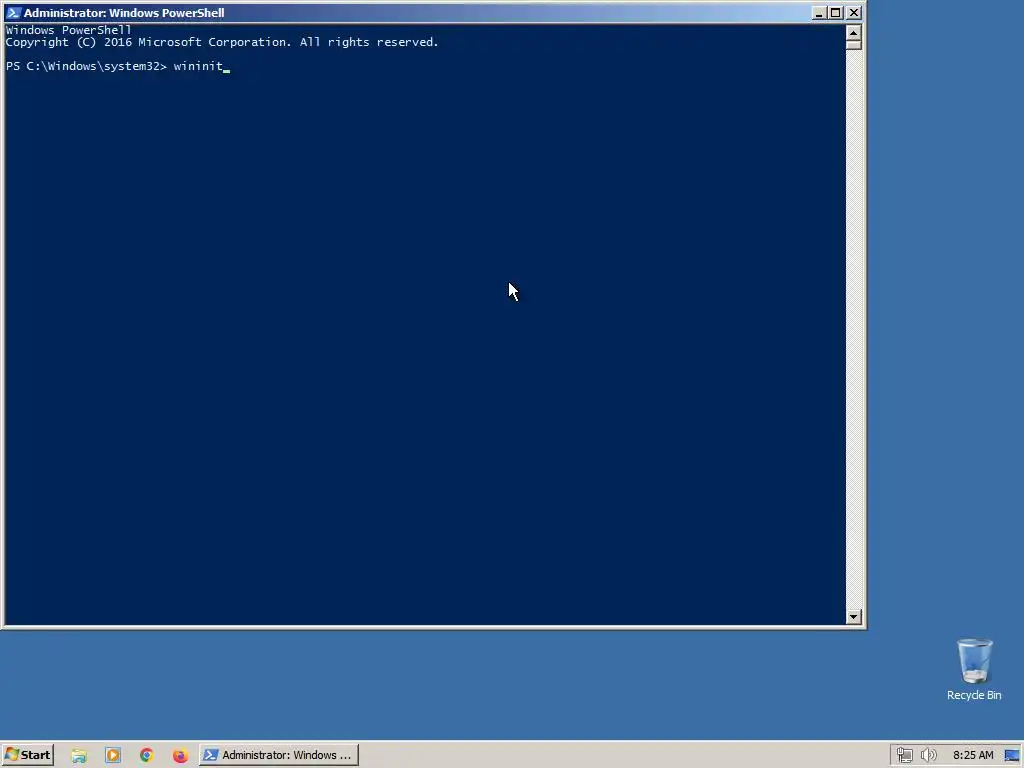The width and height of the screenshot is (1024, 768).
Task: Click the PowerShell scrollbar up arrow
Action: click(854, 32)
